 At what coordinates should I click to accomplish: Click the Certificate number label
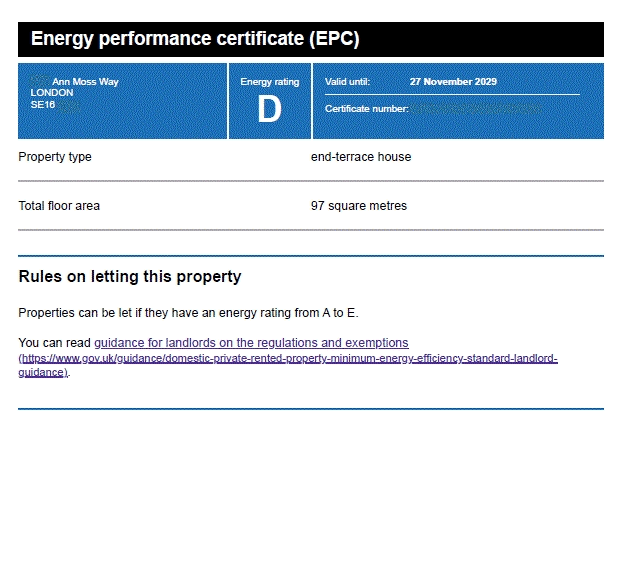pyautogui.click(x=366, y=108)
